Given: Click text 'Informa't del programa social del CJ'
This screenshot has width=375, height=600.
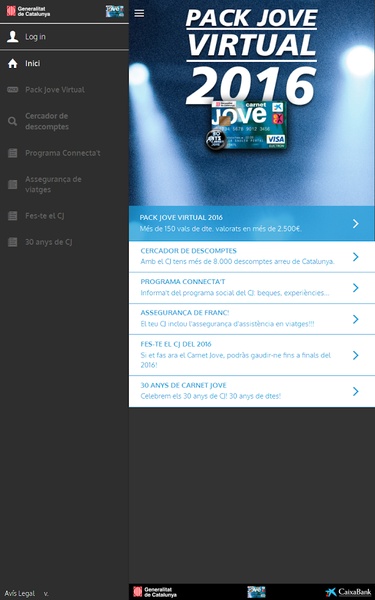Looking at the screenshot, I should (197, 293).
